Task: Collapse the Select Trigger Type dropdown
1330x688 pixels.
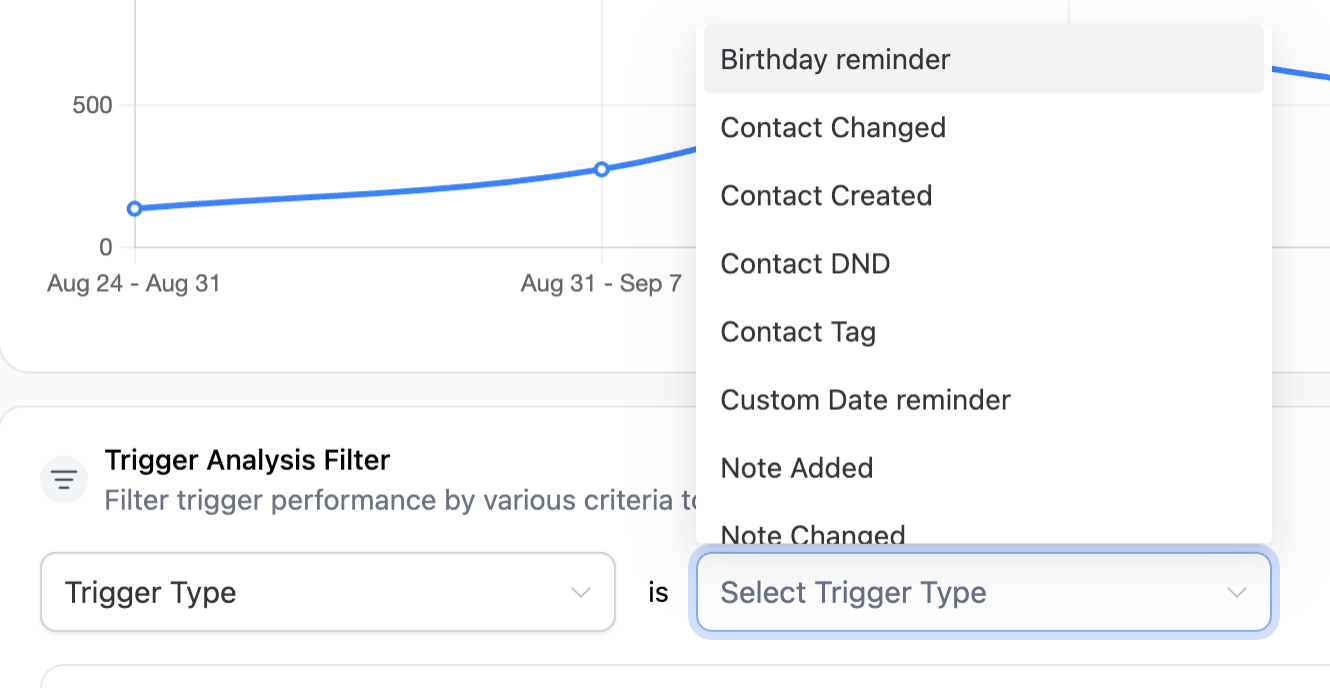Action: (983, 592)
